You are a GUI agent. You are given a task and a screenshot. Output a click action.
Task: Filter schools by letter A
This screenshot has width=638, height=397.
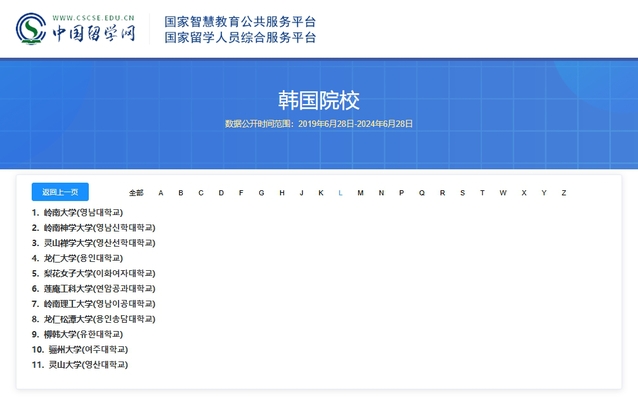pos(161,193)
